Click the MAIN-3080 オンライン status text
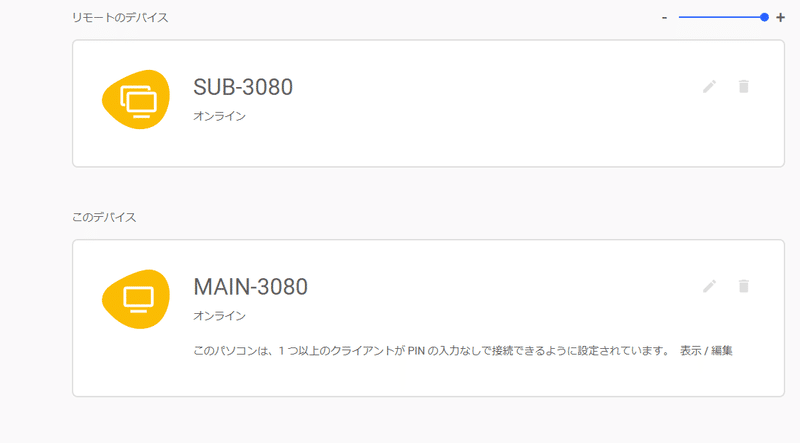The height and width of the screenshot is (443, 800). pyautogui.click(x=219, y=316)
